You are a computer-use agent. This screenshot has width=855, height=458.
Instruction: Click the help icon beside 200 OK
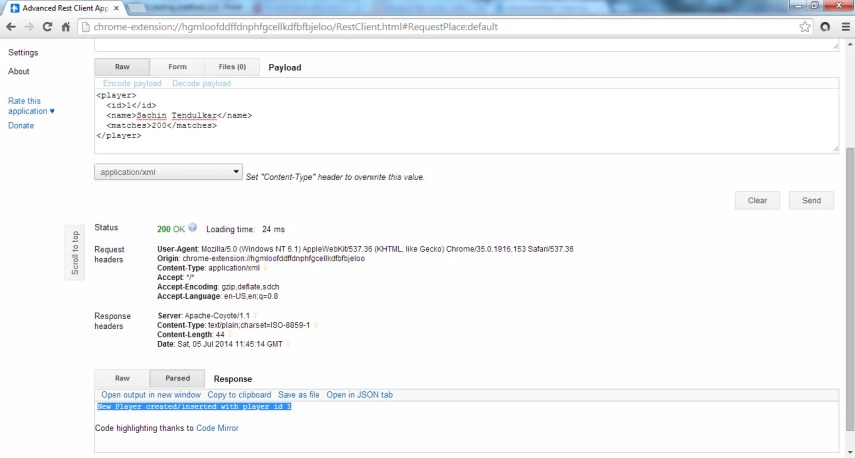coord(192,228)
